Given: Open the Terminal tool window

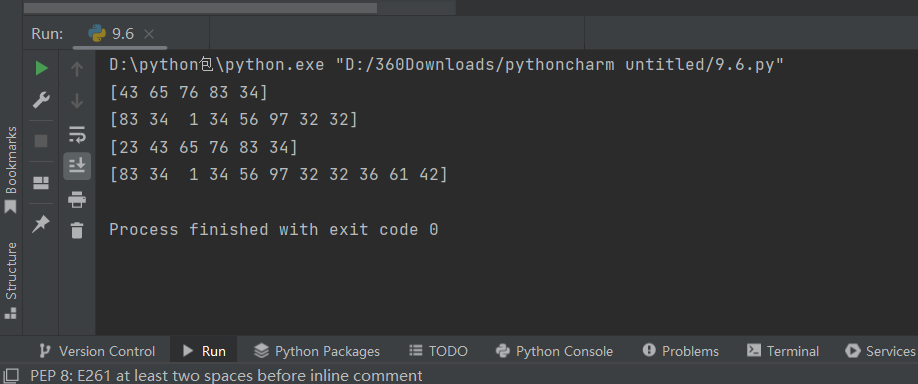Looking at the screenshot, I should pyautogui.click(x=783, y=351).
